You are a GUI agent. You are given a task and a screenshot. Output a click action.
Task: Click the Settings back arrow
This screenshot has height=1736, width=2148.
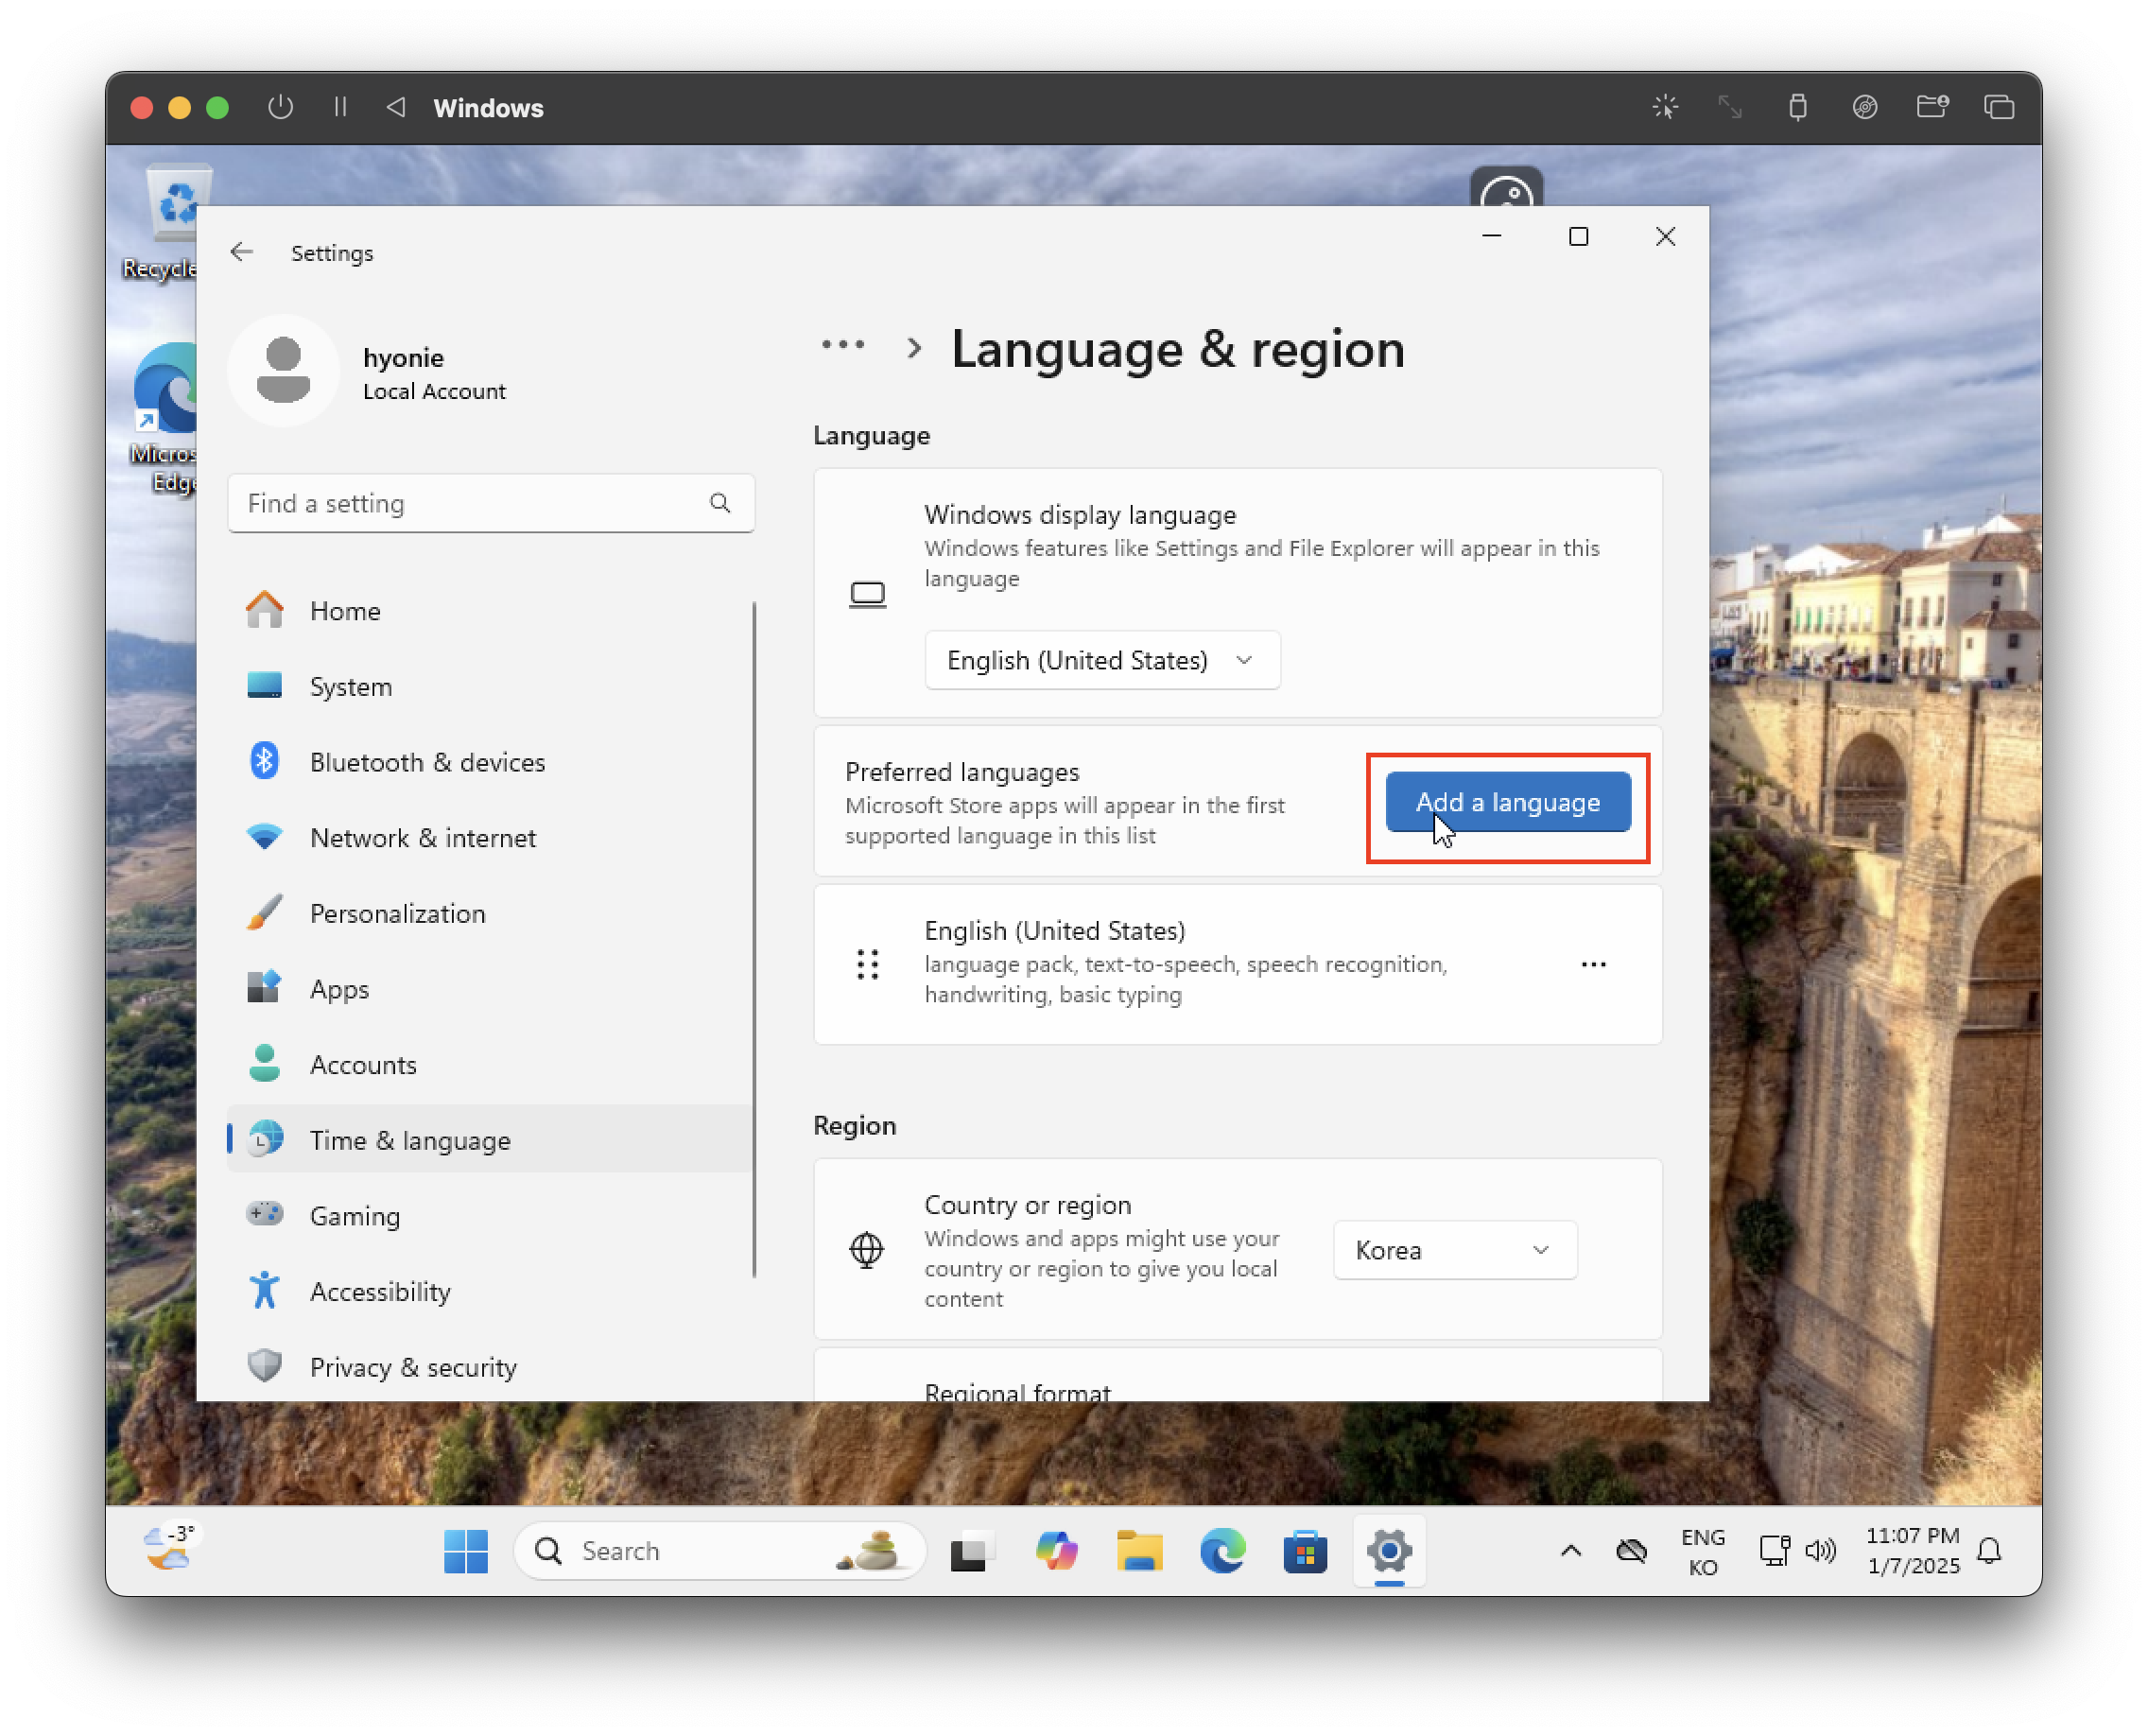tap(241, 252)
